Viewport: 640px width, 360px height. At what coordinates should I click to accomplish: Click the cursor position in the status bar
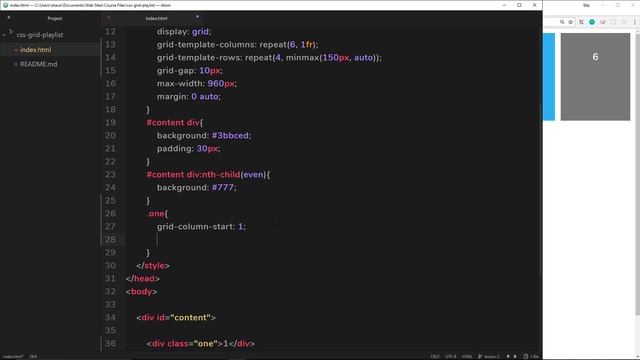pyautogui.click(x=33, y=356)
